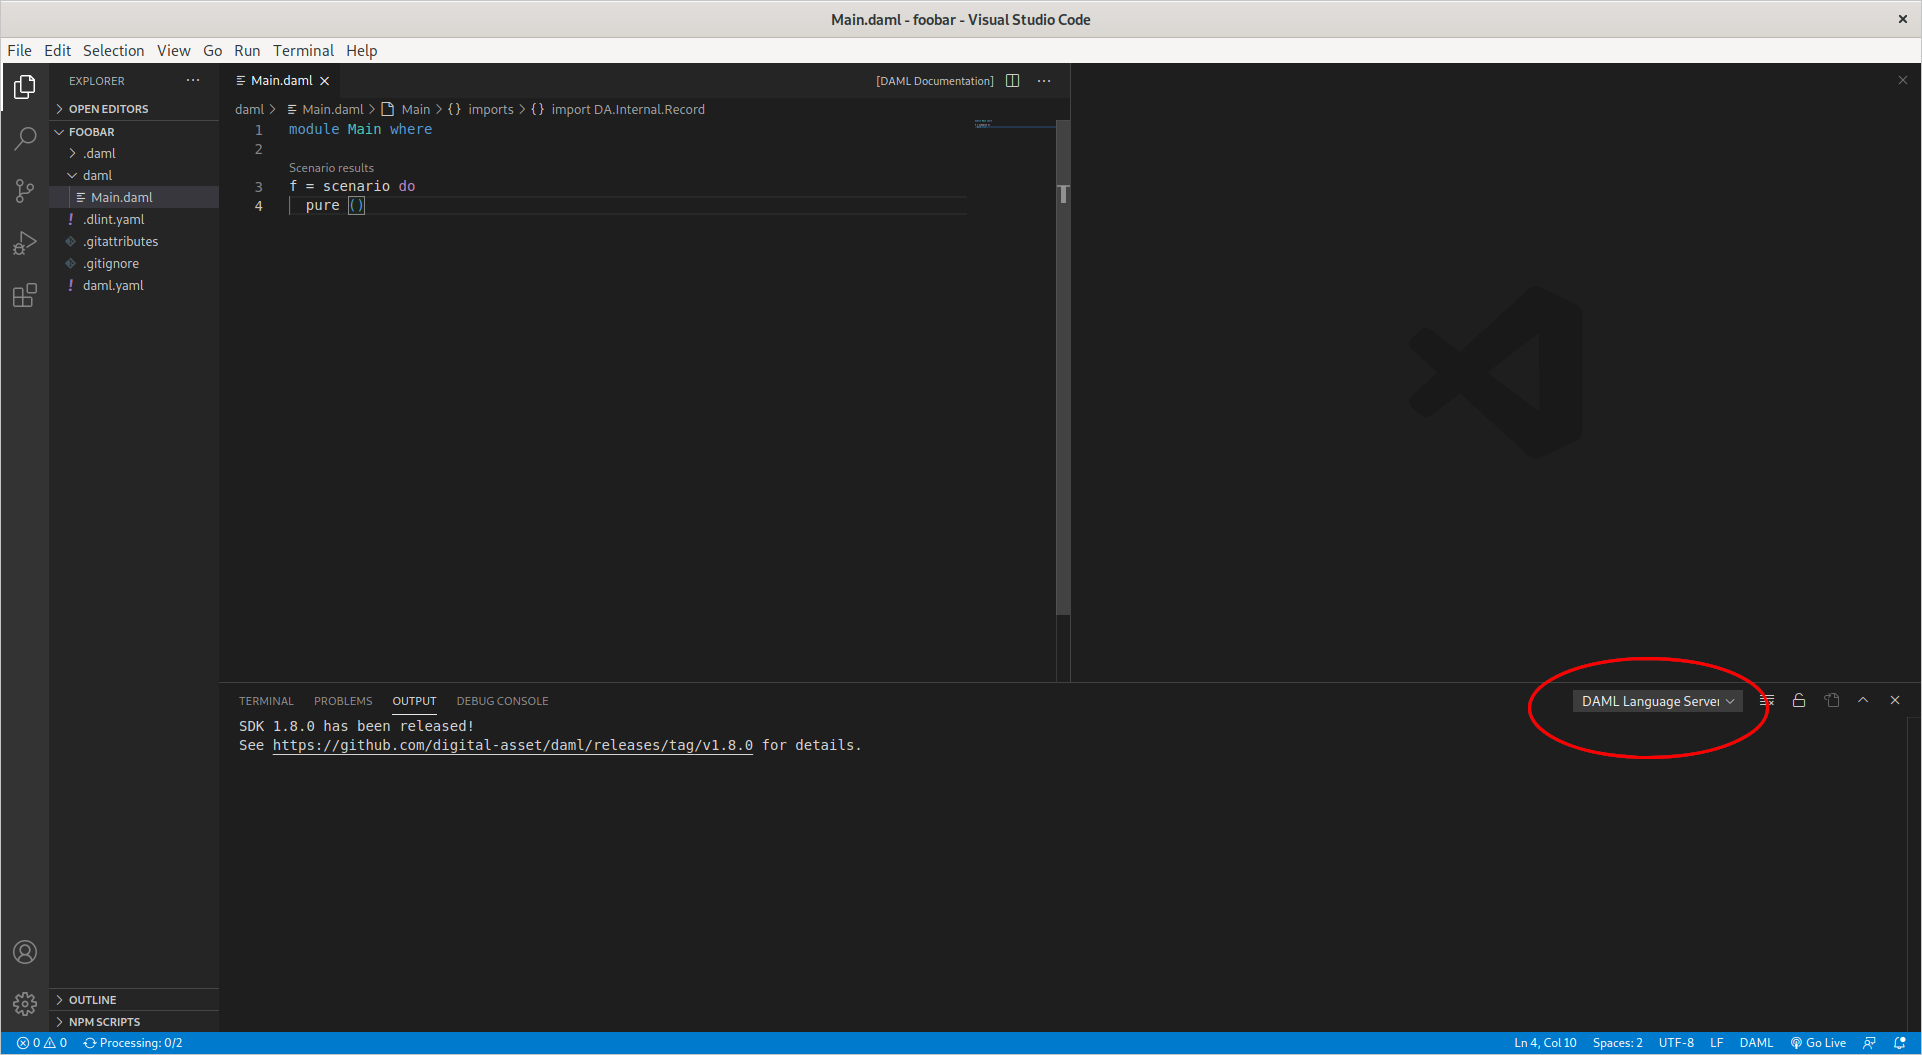Close the Main.daml editor tab

[324, 81]
